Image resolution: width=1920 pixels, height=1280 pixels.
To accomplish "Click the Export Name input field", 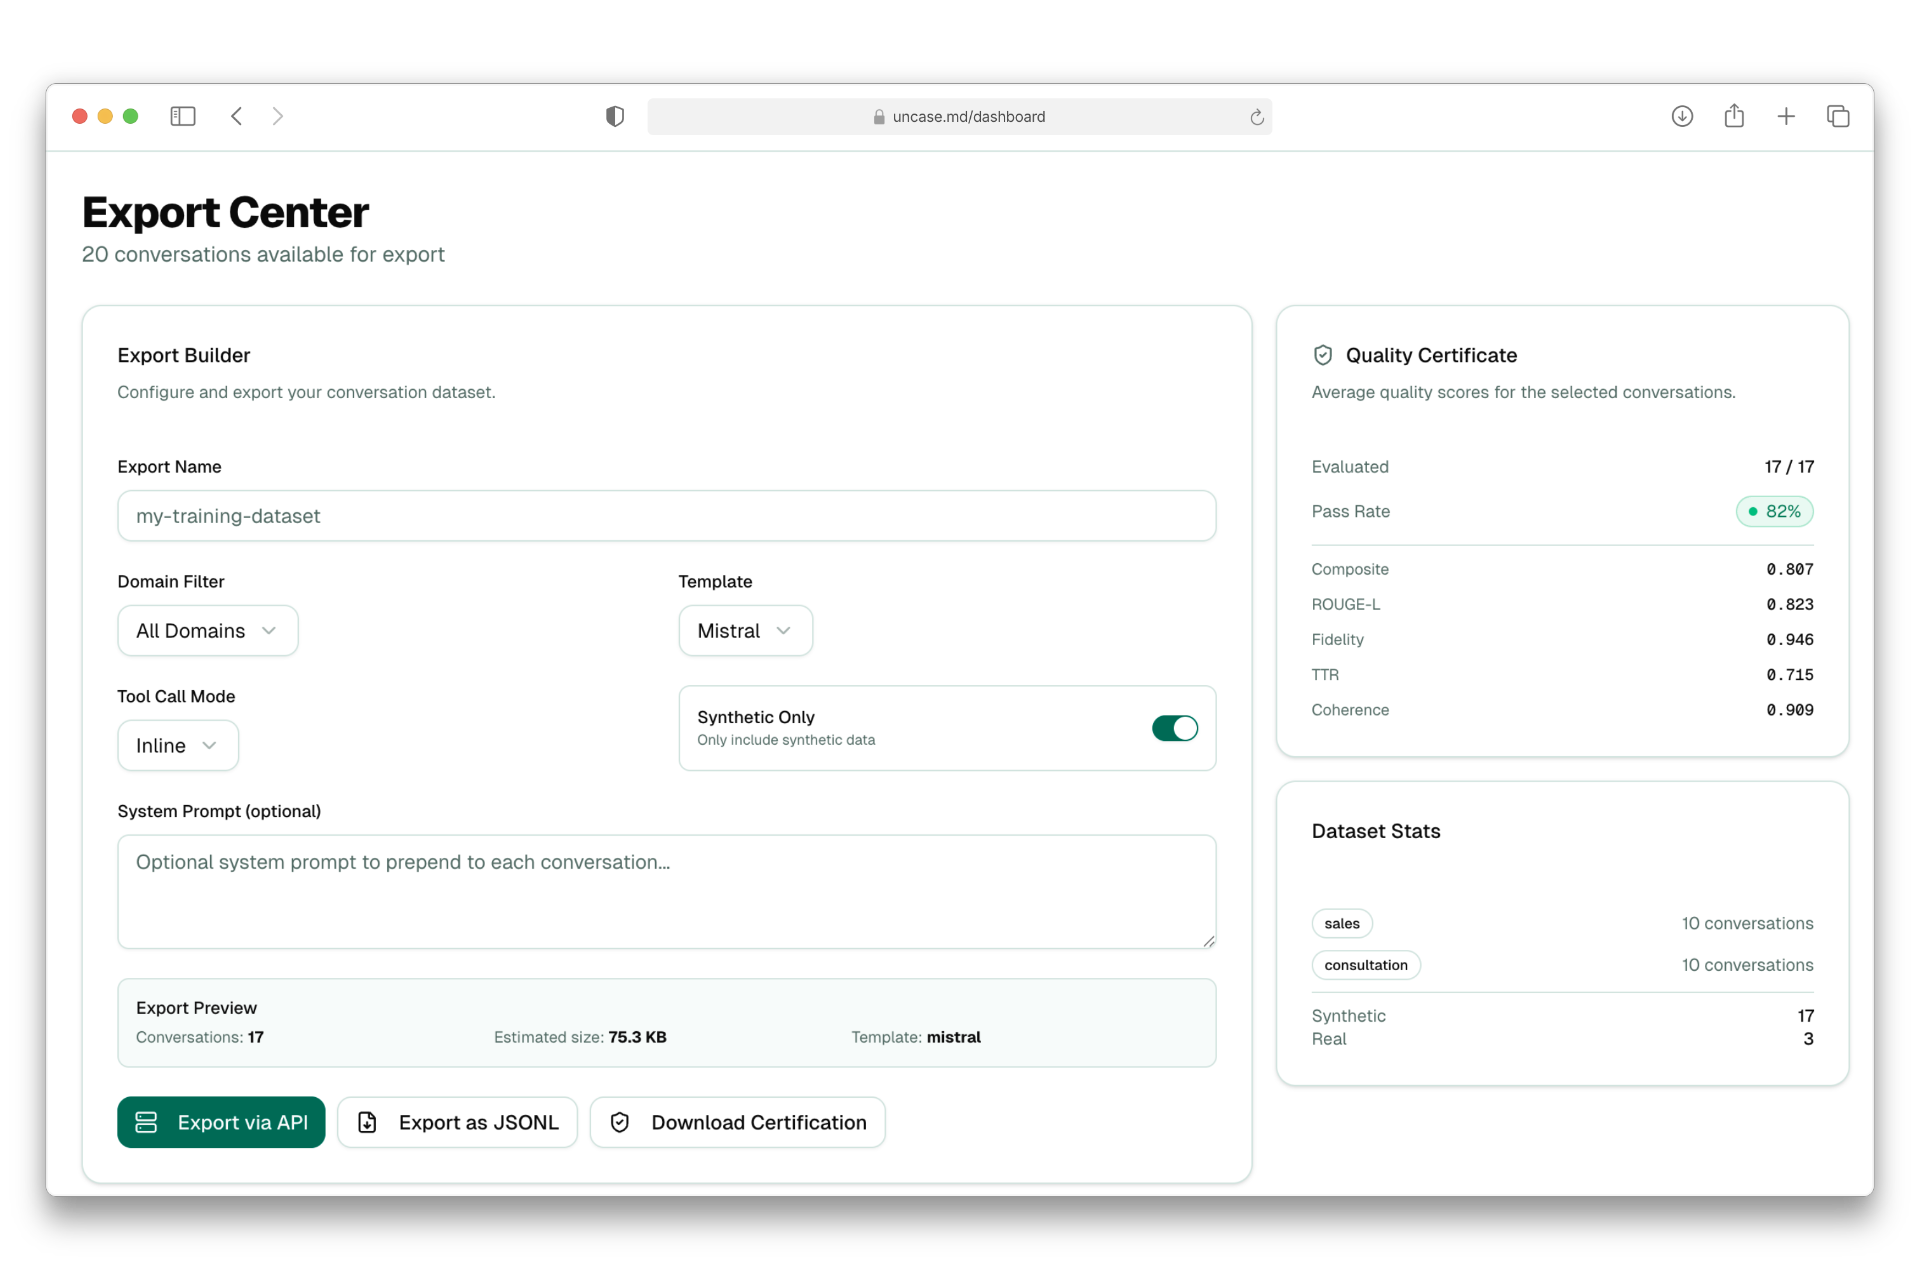I will 666,516.
